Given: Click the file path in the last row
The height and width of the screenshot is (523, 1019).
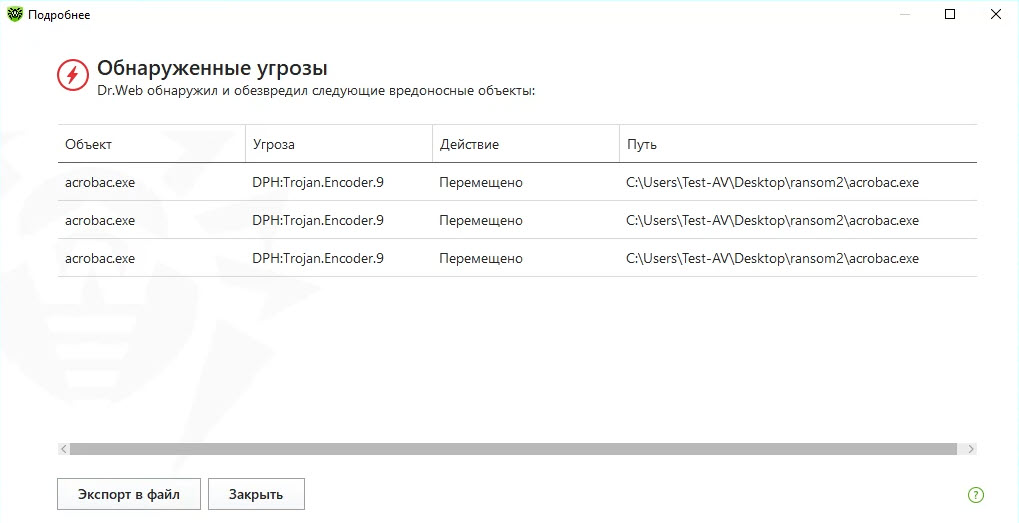Looking at the screenshot, I should [772, 258].
